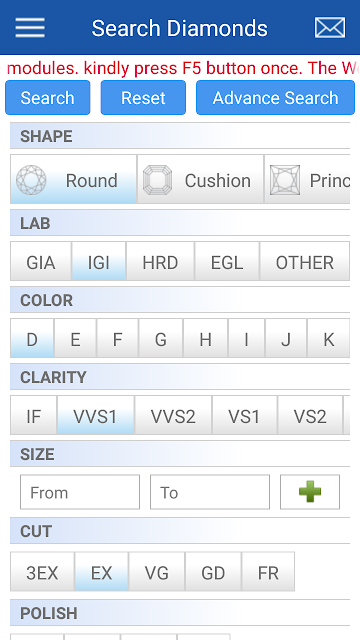Select the Cushion diamond shape
The image size is (360, 640).
(x=200, y=179)
